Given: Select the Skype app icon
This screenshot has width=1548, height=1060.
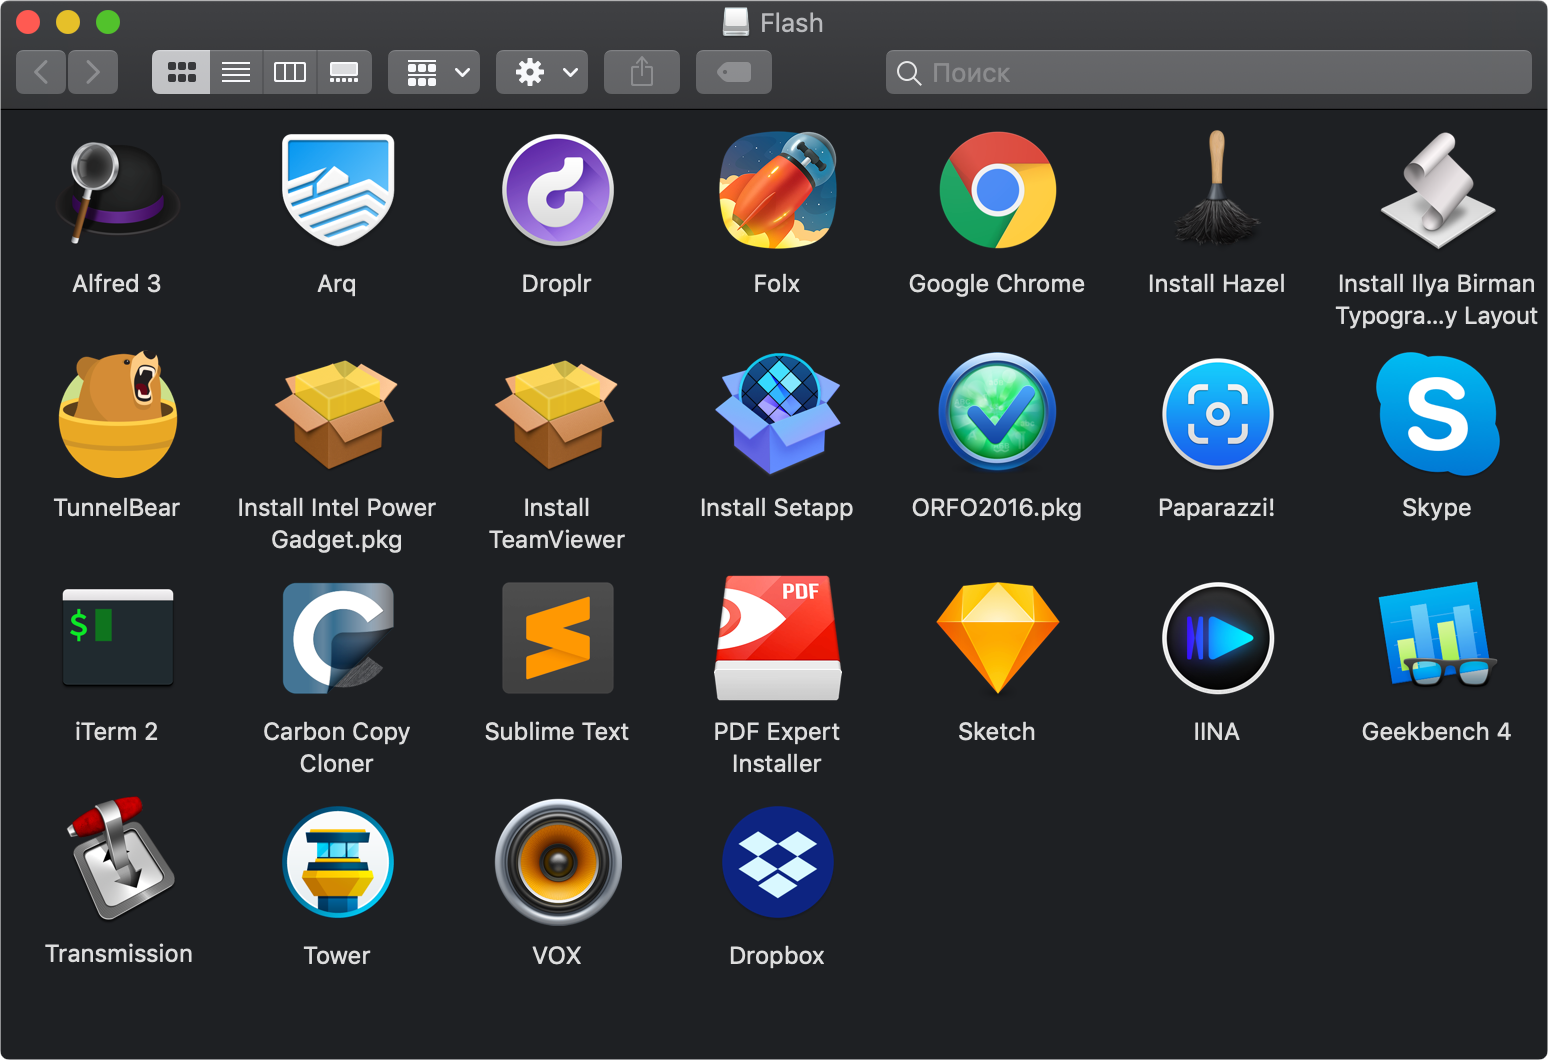Looking at the screenshot, I should [1438, 414].
